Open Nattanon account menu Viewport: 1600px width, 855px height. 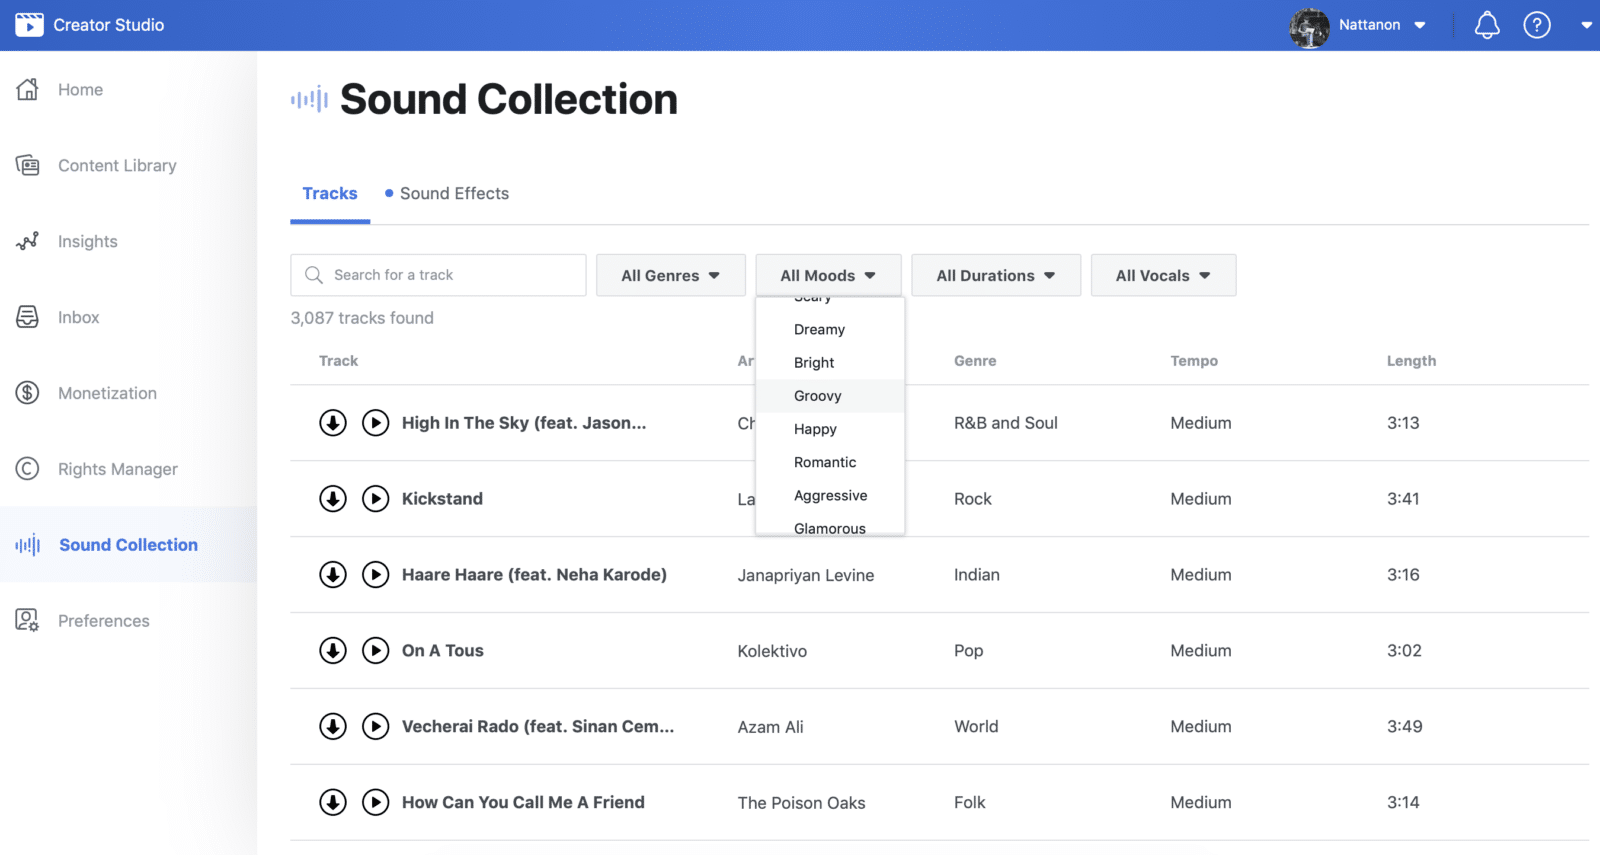tap(1380, 25)
